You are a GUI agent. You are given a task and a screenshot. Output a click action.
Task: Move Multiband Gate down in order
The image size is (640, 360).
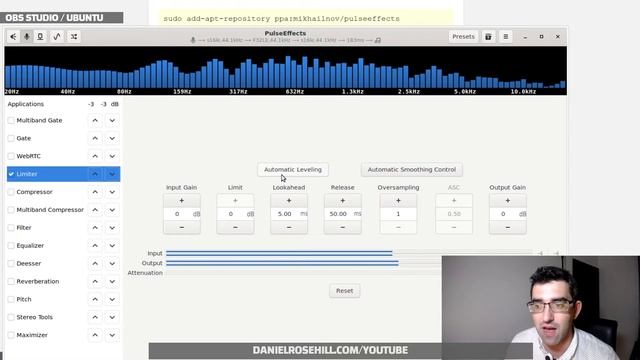112,120
